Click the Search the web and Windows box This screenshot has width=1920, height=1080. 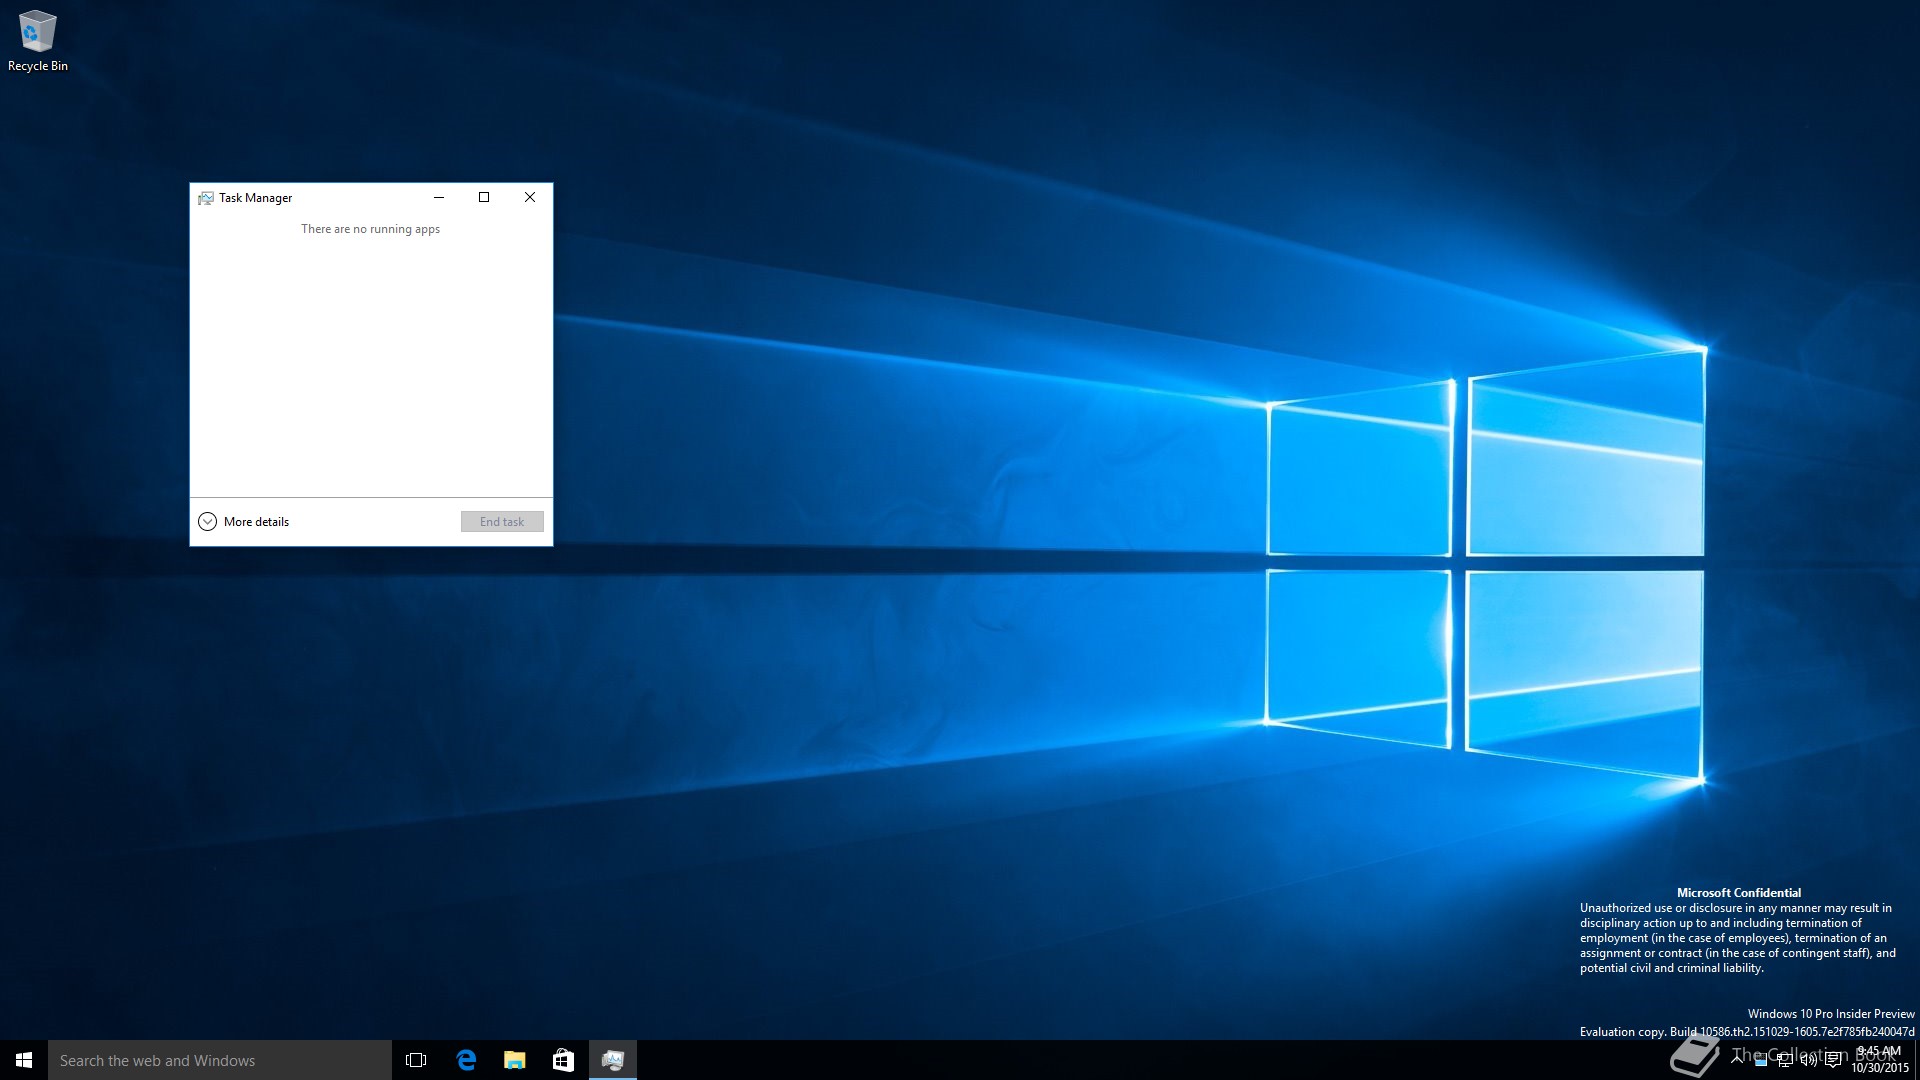click(x=220, y=1060)
